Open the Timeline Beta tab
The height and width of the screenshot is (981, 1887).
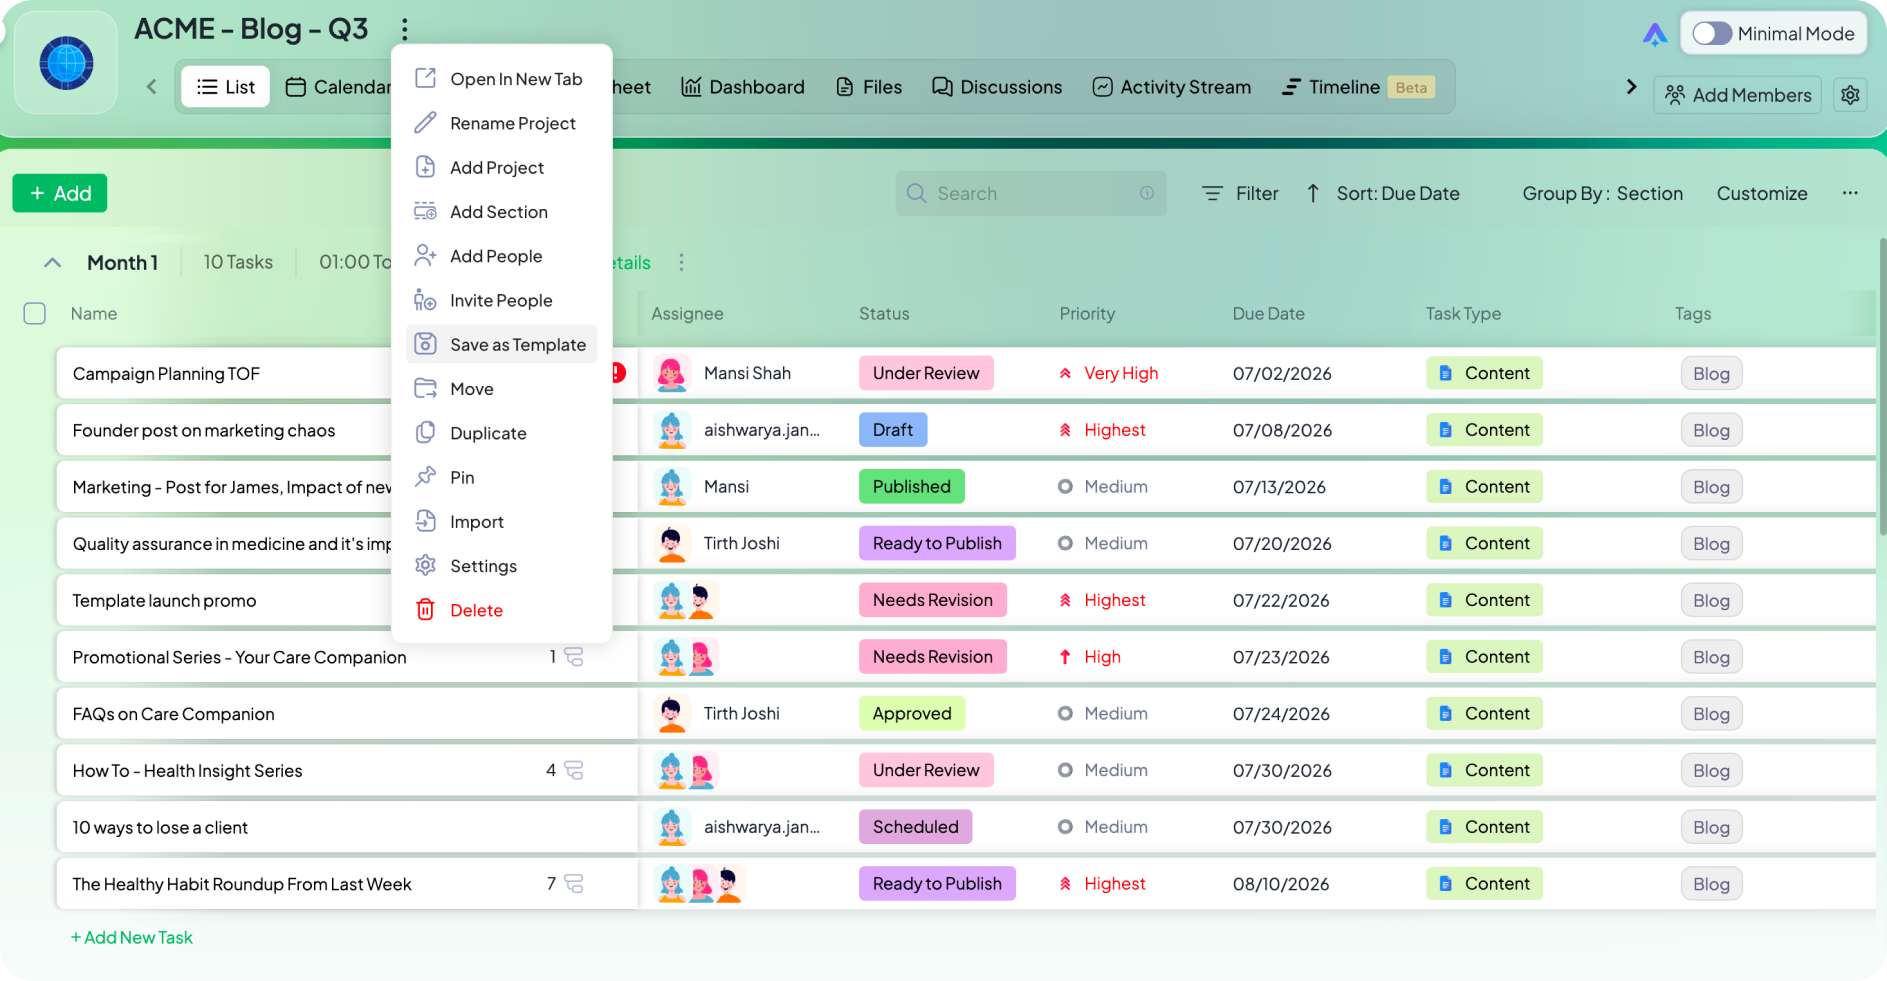pos(1359,87)
